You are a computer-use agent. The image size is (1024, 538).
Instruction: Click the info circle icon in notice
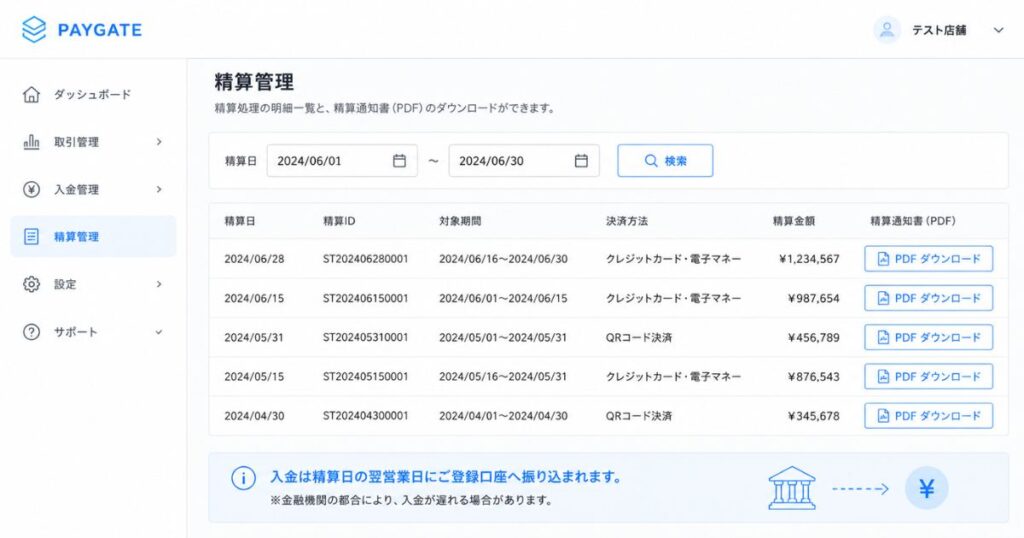point(243,479)
